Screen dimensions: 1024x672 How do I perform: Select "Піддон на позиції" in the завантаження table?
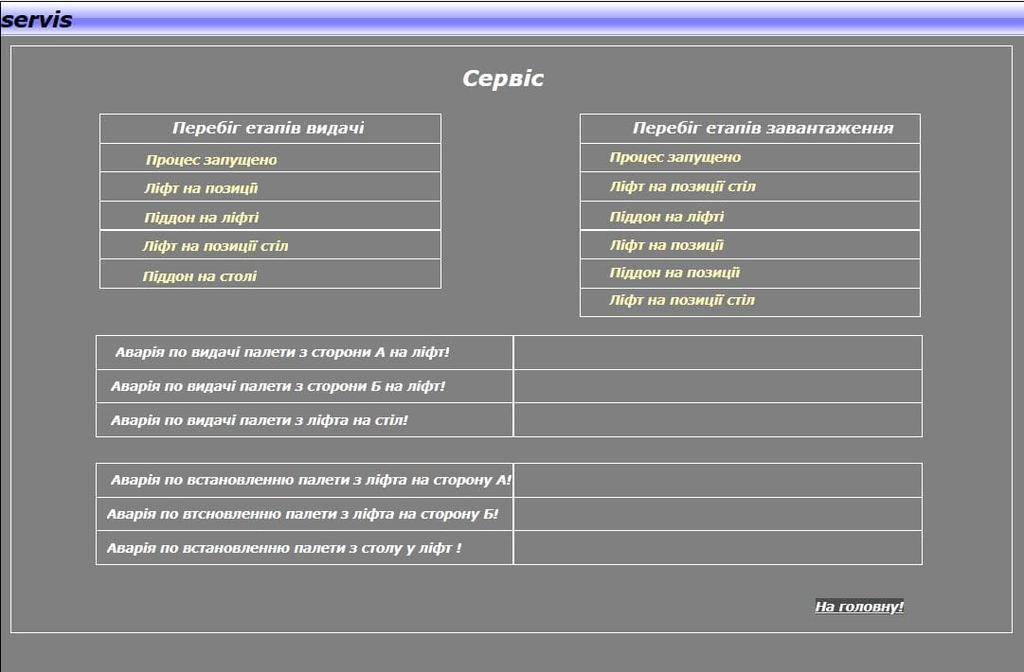pyautogui.click(x=675, y=273)
